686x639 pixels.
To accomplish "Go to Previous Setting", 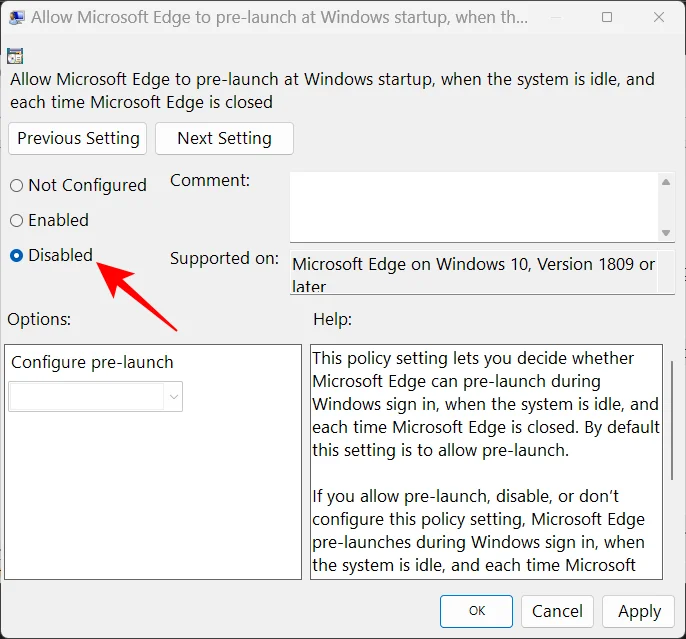I will coord(77,138).
